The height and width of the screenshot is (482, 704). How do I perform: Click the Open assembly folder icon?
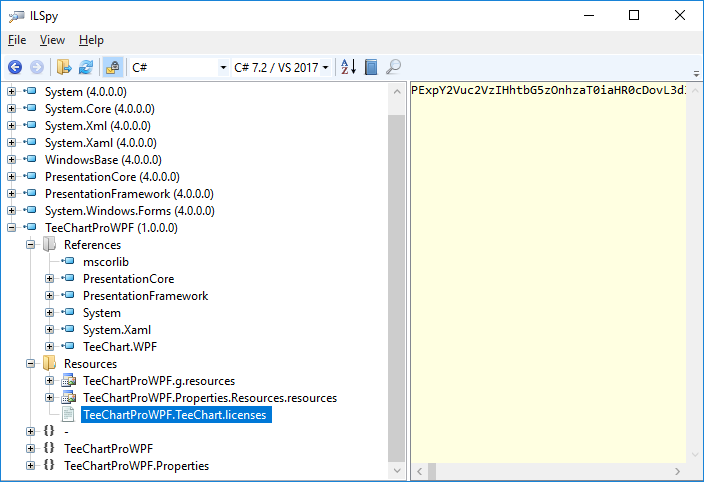64,67
